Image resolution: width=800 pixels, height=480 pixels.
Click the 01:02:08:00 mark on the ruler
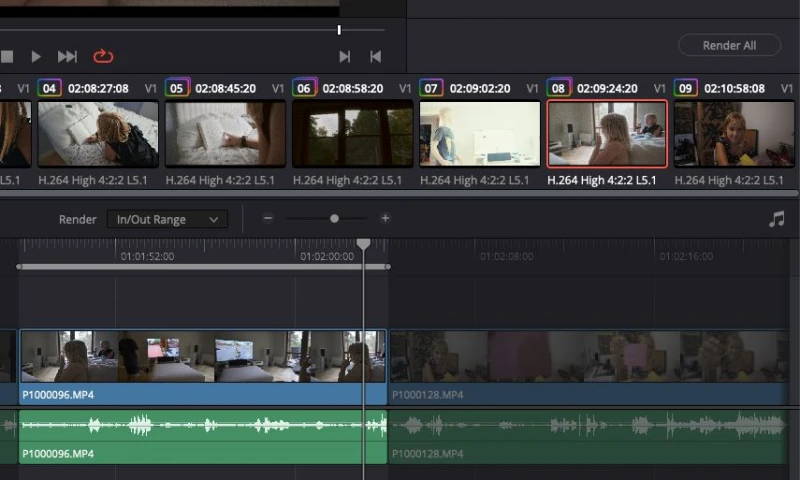pos(507,257)
